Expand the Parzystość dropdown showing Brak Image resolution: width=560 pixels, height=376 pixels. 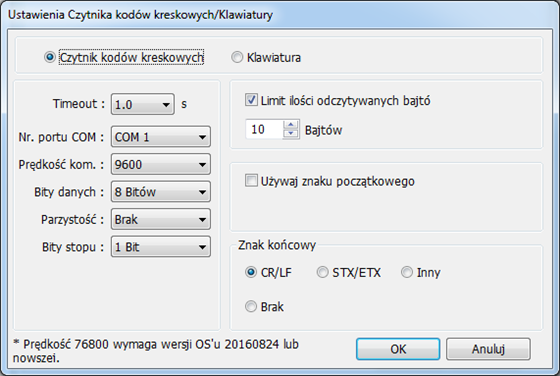coord(161,219)
